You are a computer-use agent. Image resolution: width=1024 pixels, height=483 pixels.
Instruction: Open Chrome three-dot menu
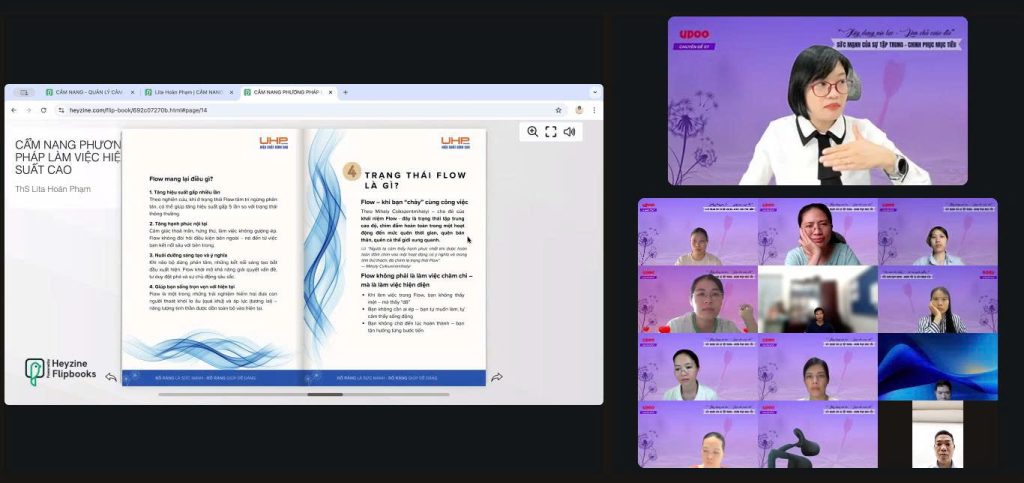coord(594,110)
